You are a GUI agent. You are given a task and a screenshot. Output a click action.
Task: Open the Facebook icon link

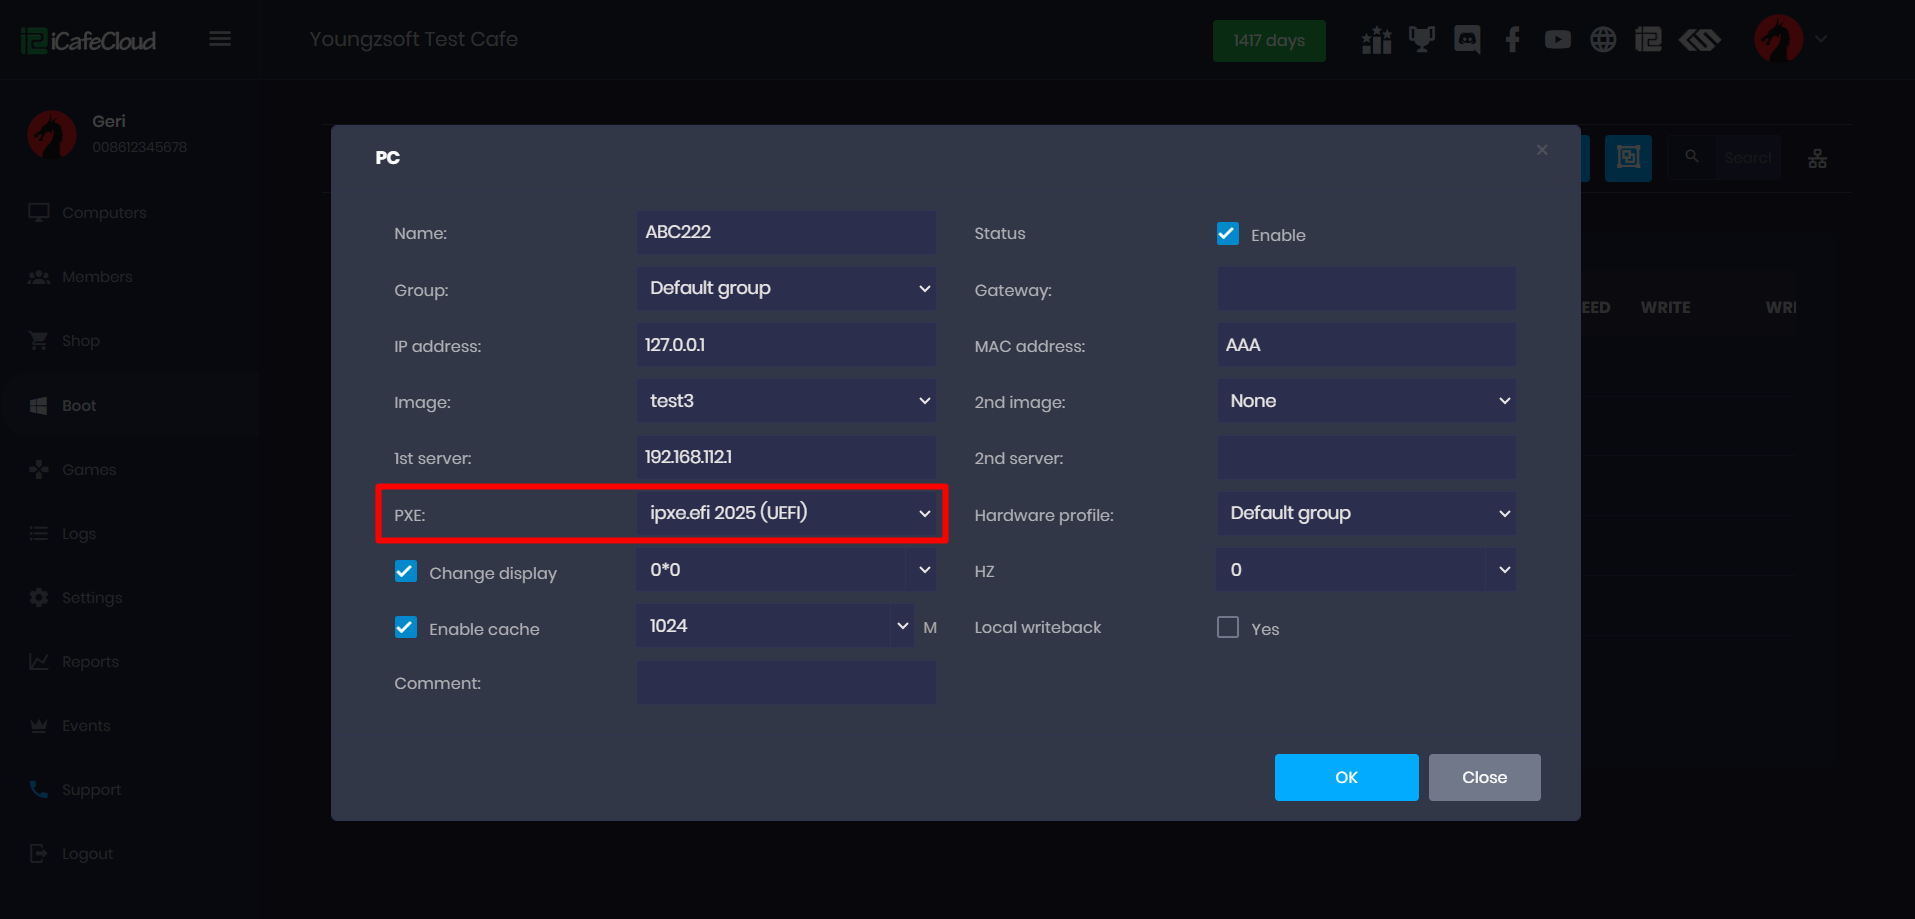[1512, 40]
